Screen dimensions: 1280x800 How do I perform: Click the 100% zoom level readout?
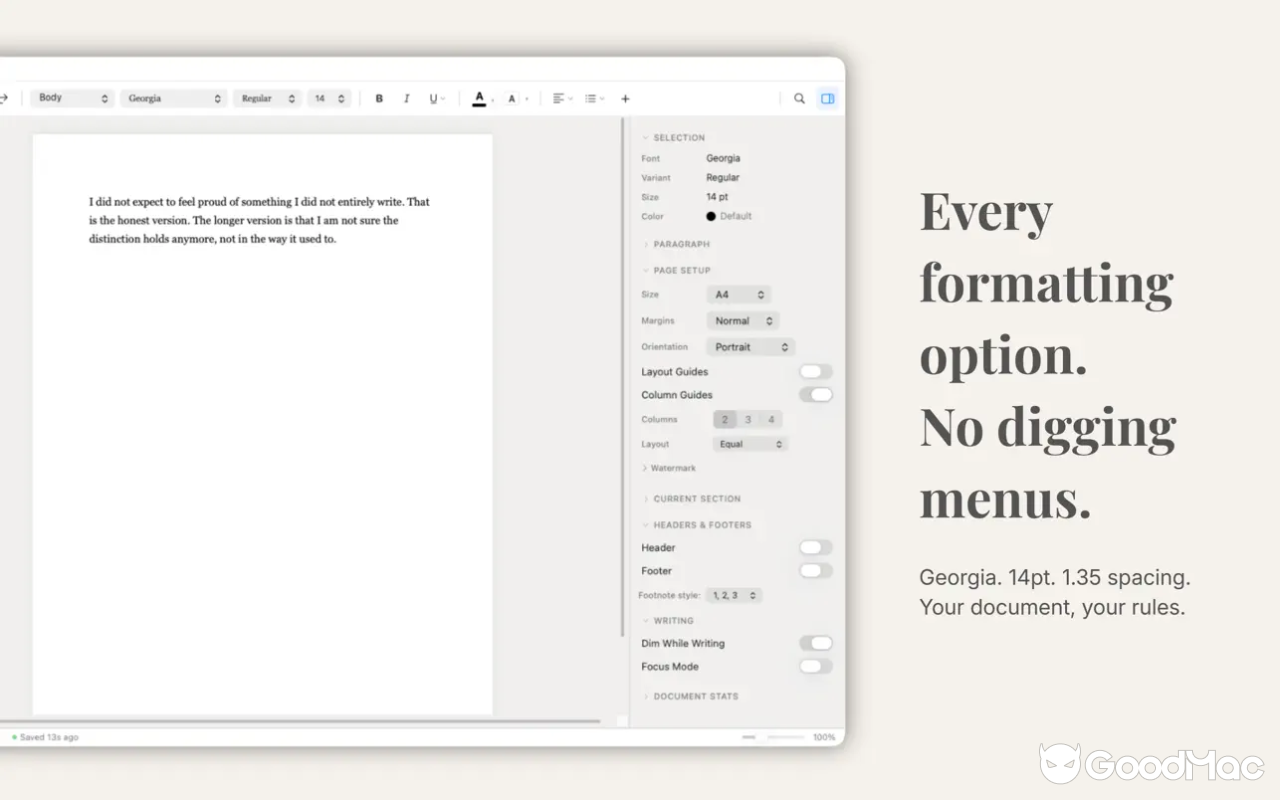pyautogui.click(x=824, y=737)
